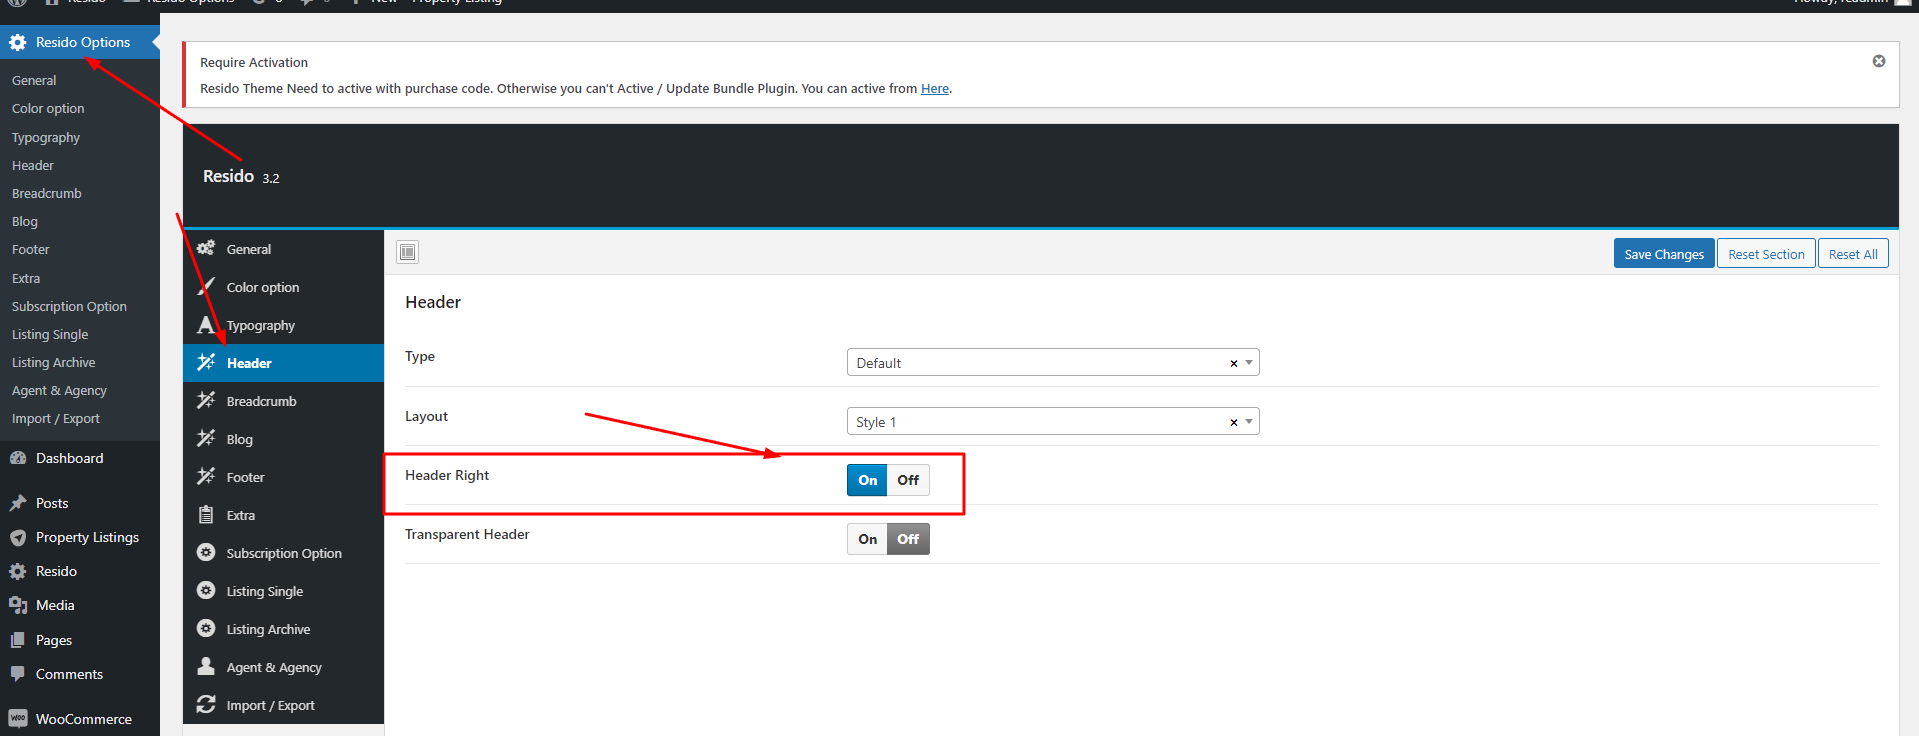1919x736 pixels.
Task: Select the Header section tab
Action: click(283, 363)
